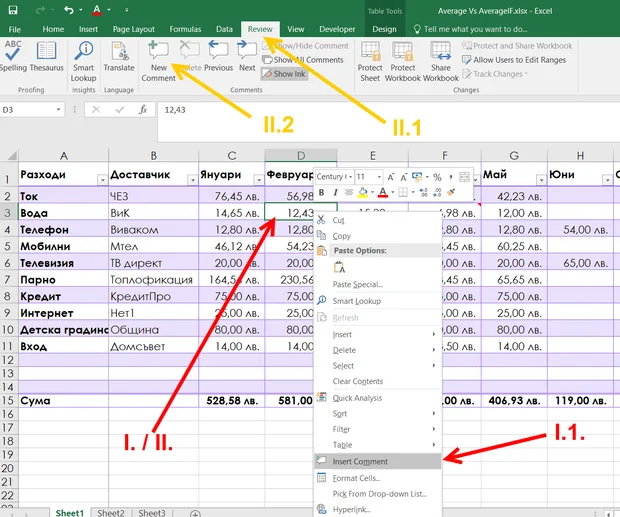
Task: Click the formula bar showing 12,43
Action: click(x=388, y=122)
